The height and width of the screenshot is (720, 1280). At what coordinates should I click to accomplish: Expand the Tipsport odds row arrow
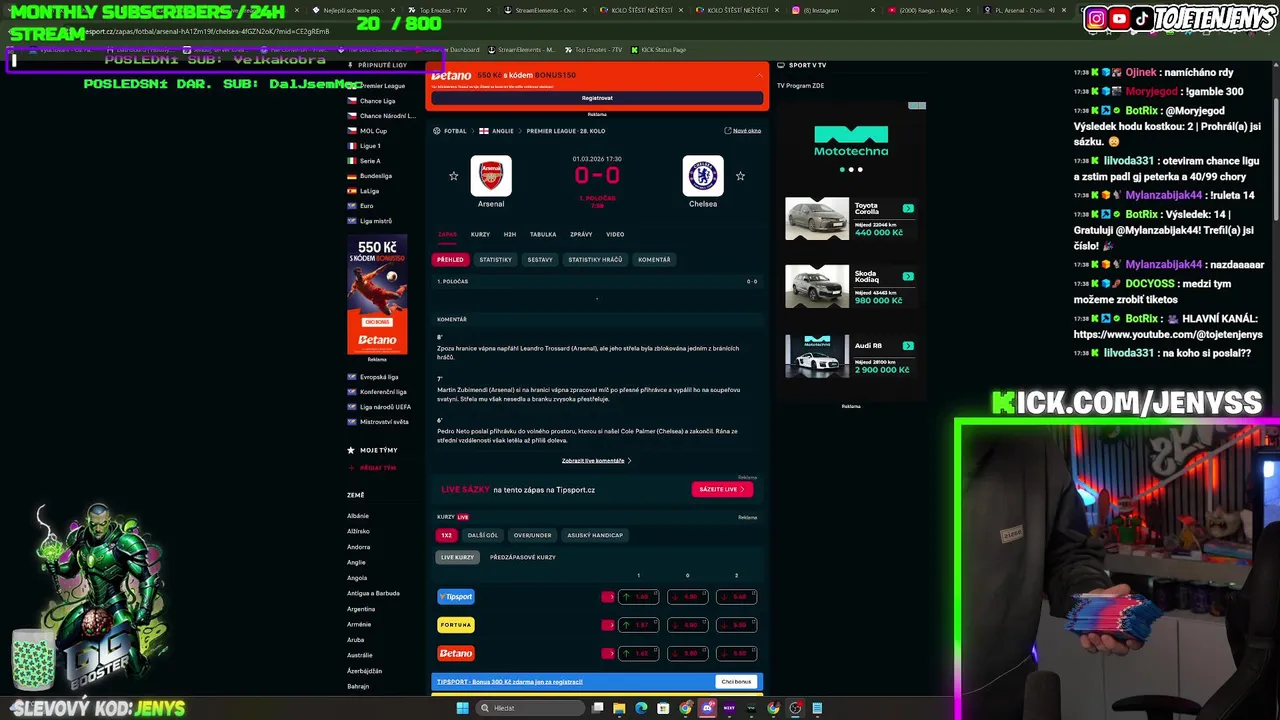[608, 597]
